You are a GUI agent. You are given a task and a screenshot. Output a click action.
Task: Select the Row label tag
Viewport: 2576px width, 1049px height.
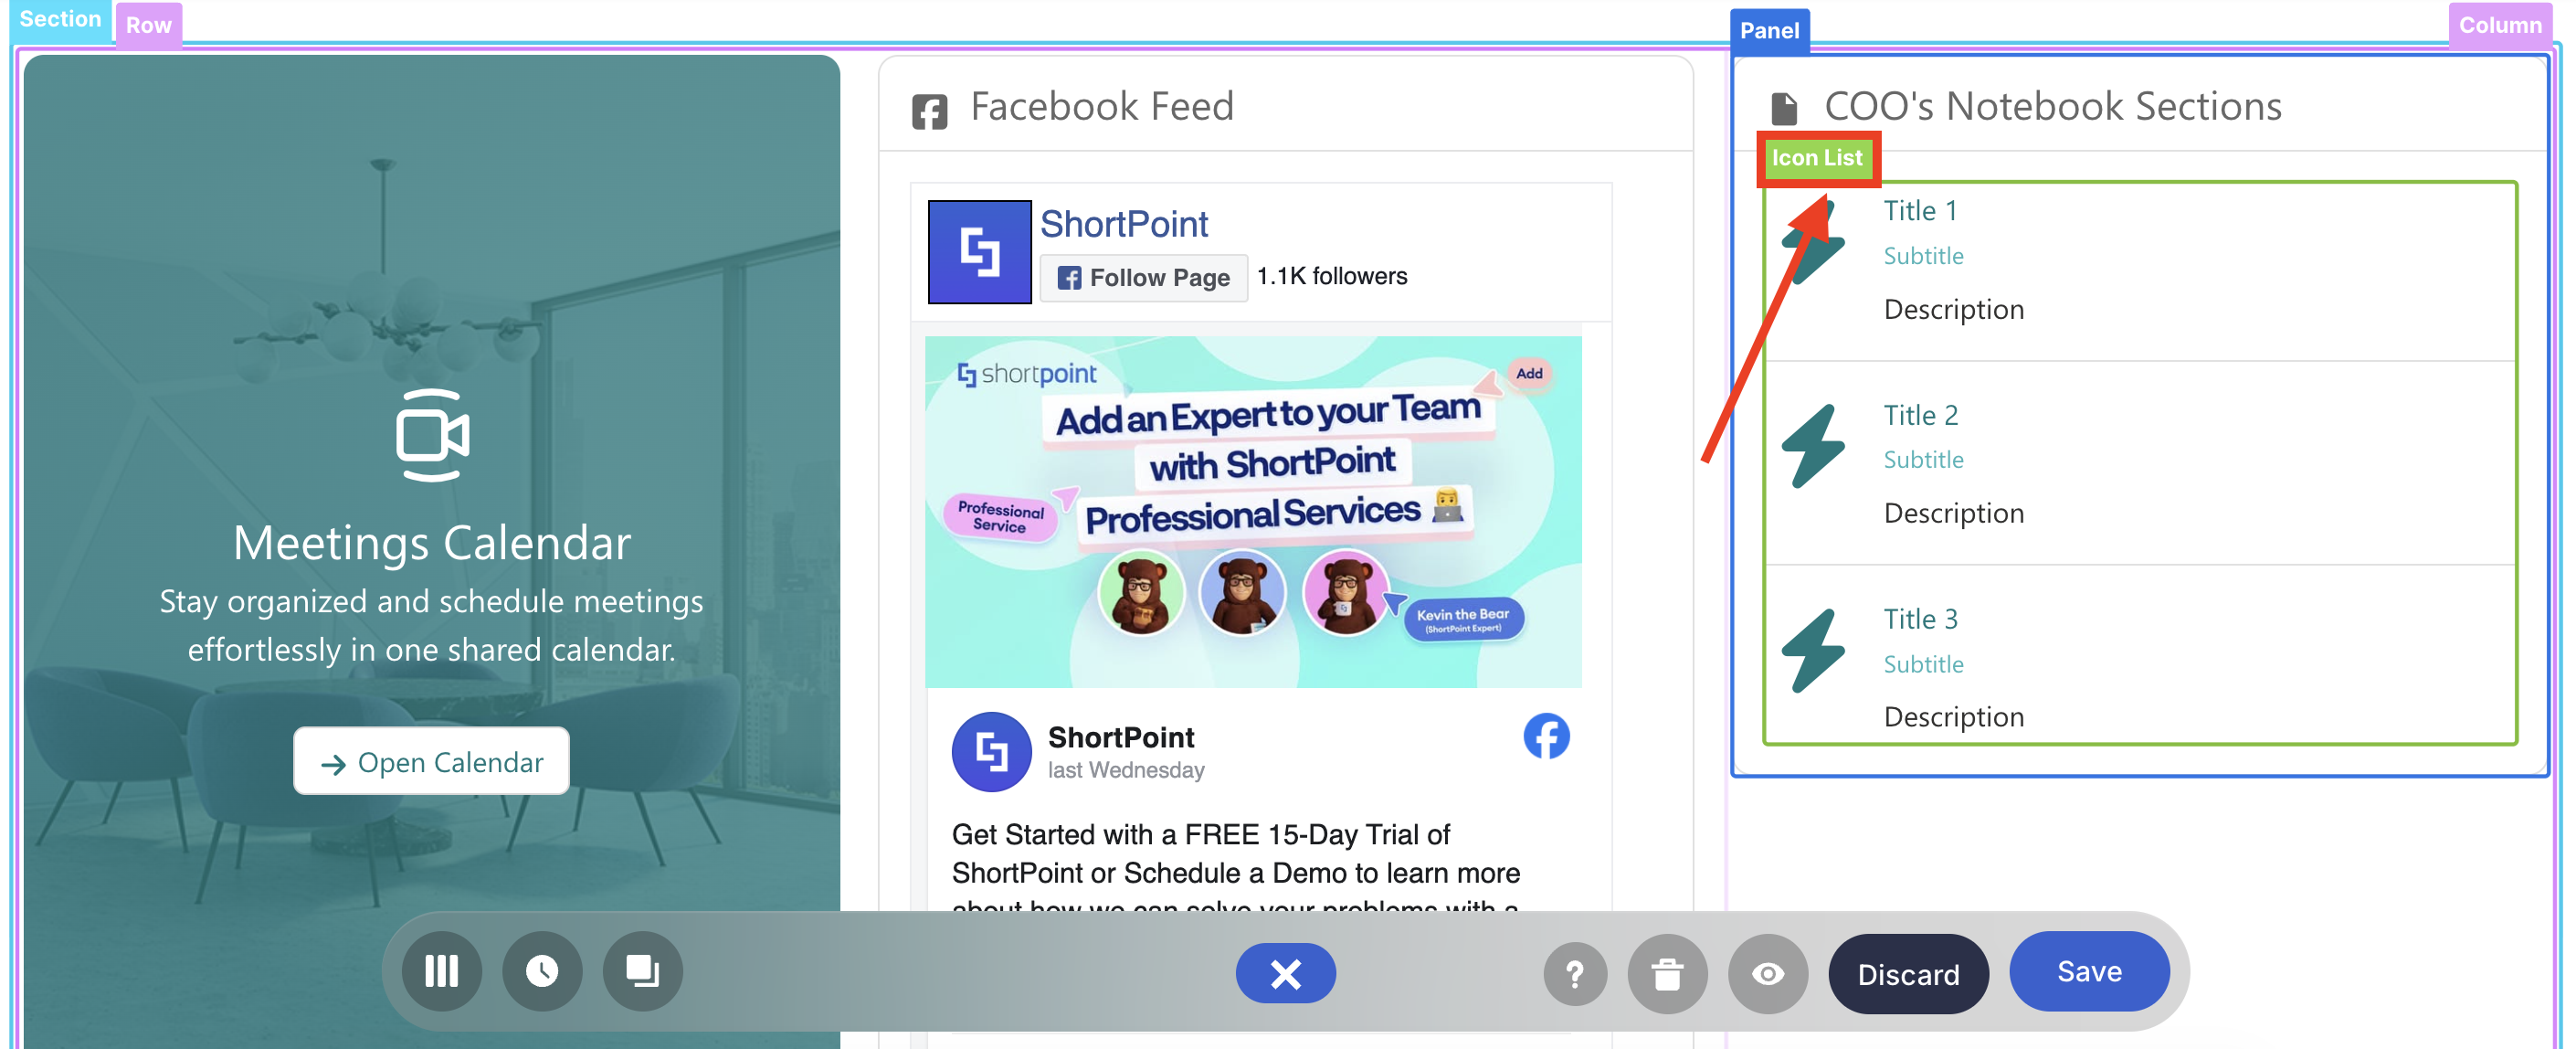coord(148,25)
